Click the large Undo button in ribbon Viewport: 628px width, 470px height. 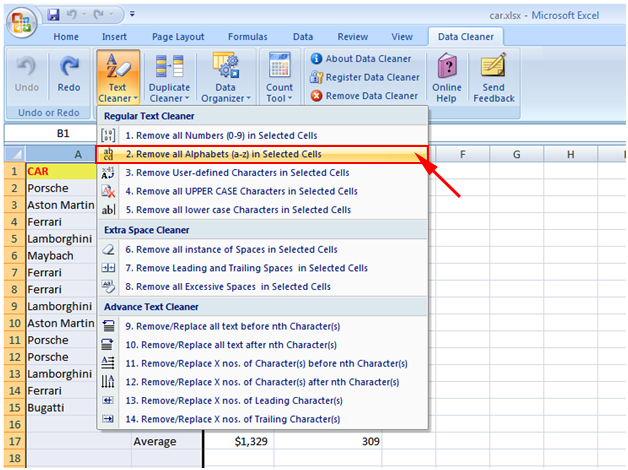pyautogui.click(x=27, y=75)
